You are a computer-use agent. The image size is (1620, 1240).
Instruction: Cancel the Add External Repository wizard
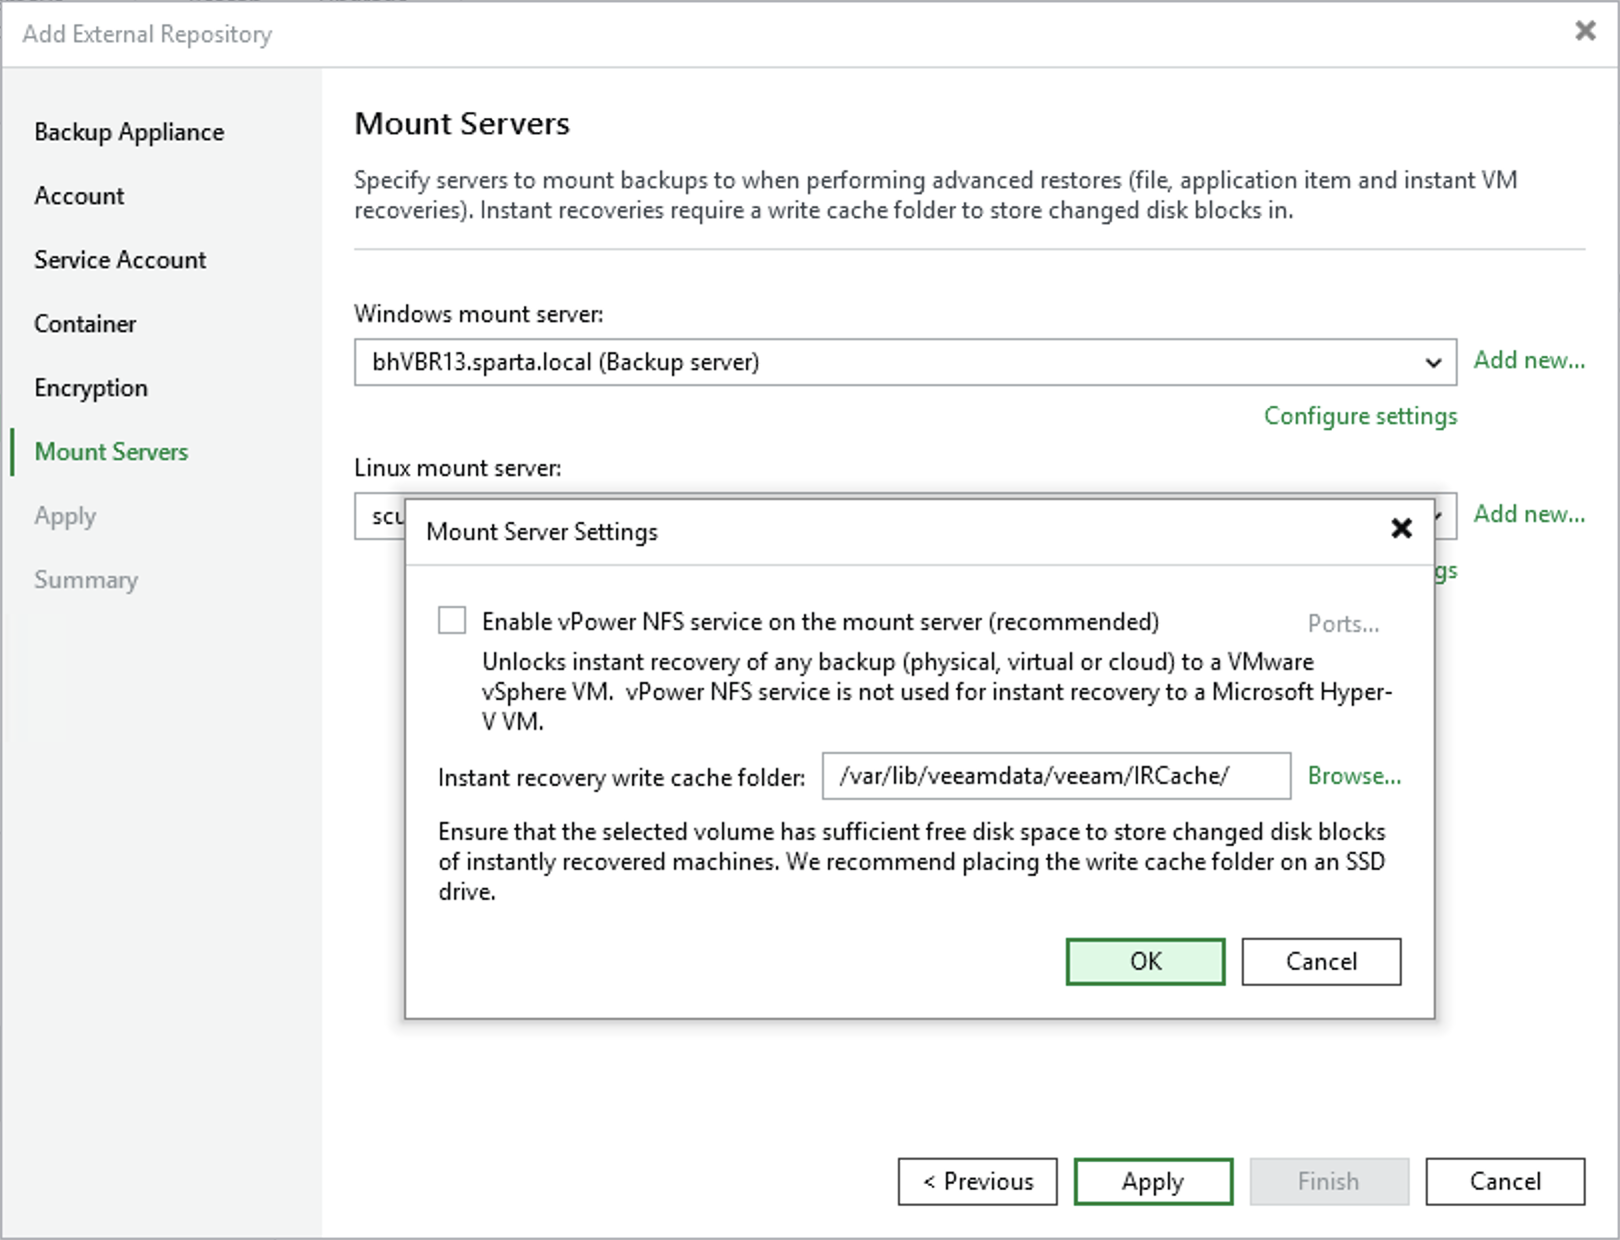point(1505,1182)
